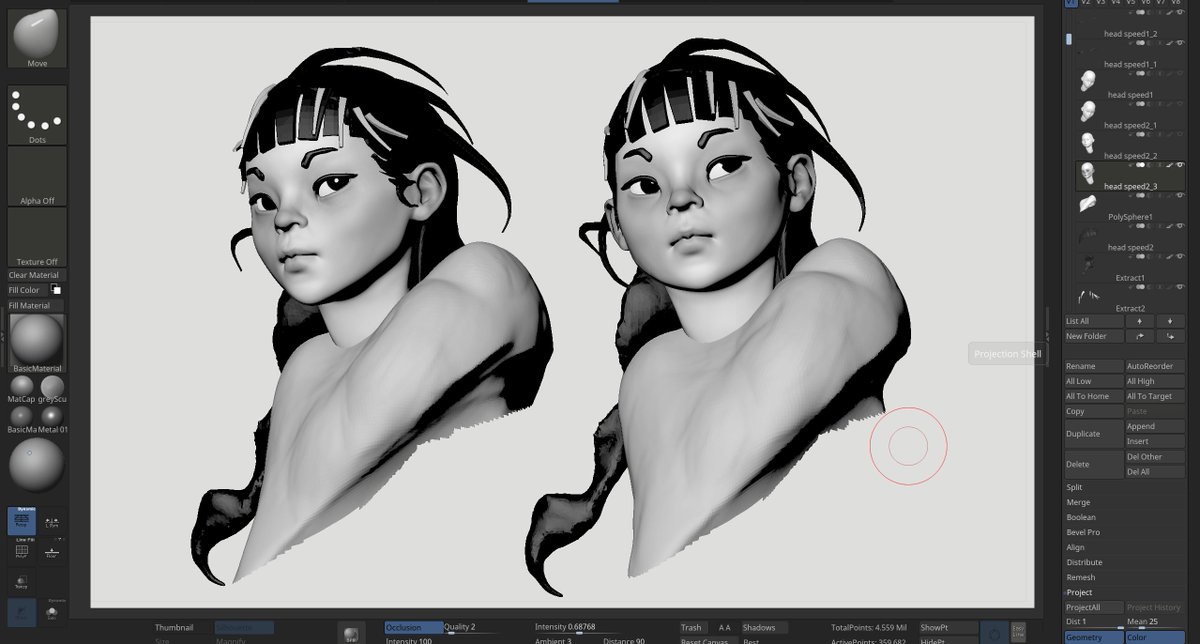Click the Rename button
The height and width of the screenshot is (644, 1200).
click(x=1094, y=366)
